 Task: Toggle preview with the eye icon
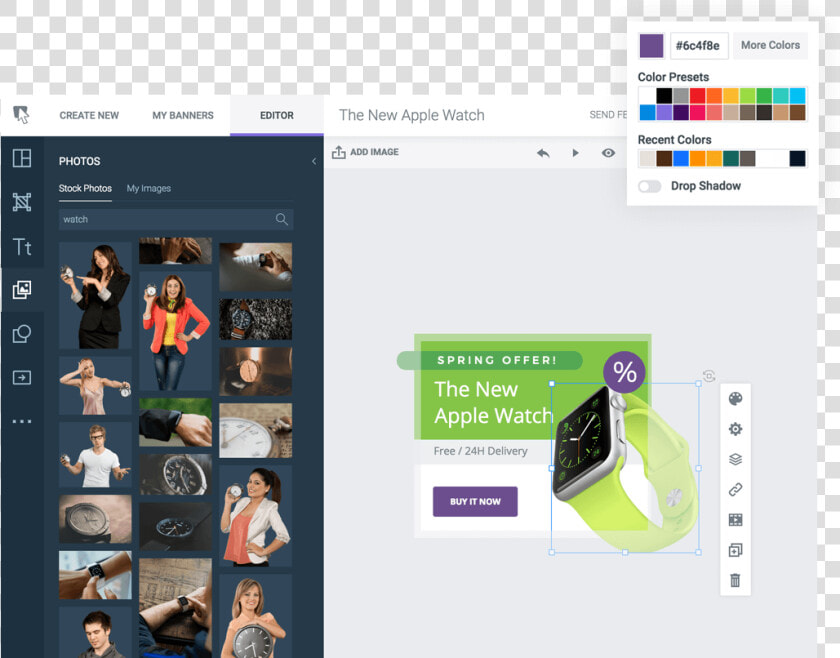pyautogui.click(x=608, y=153)
